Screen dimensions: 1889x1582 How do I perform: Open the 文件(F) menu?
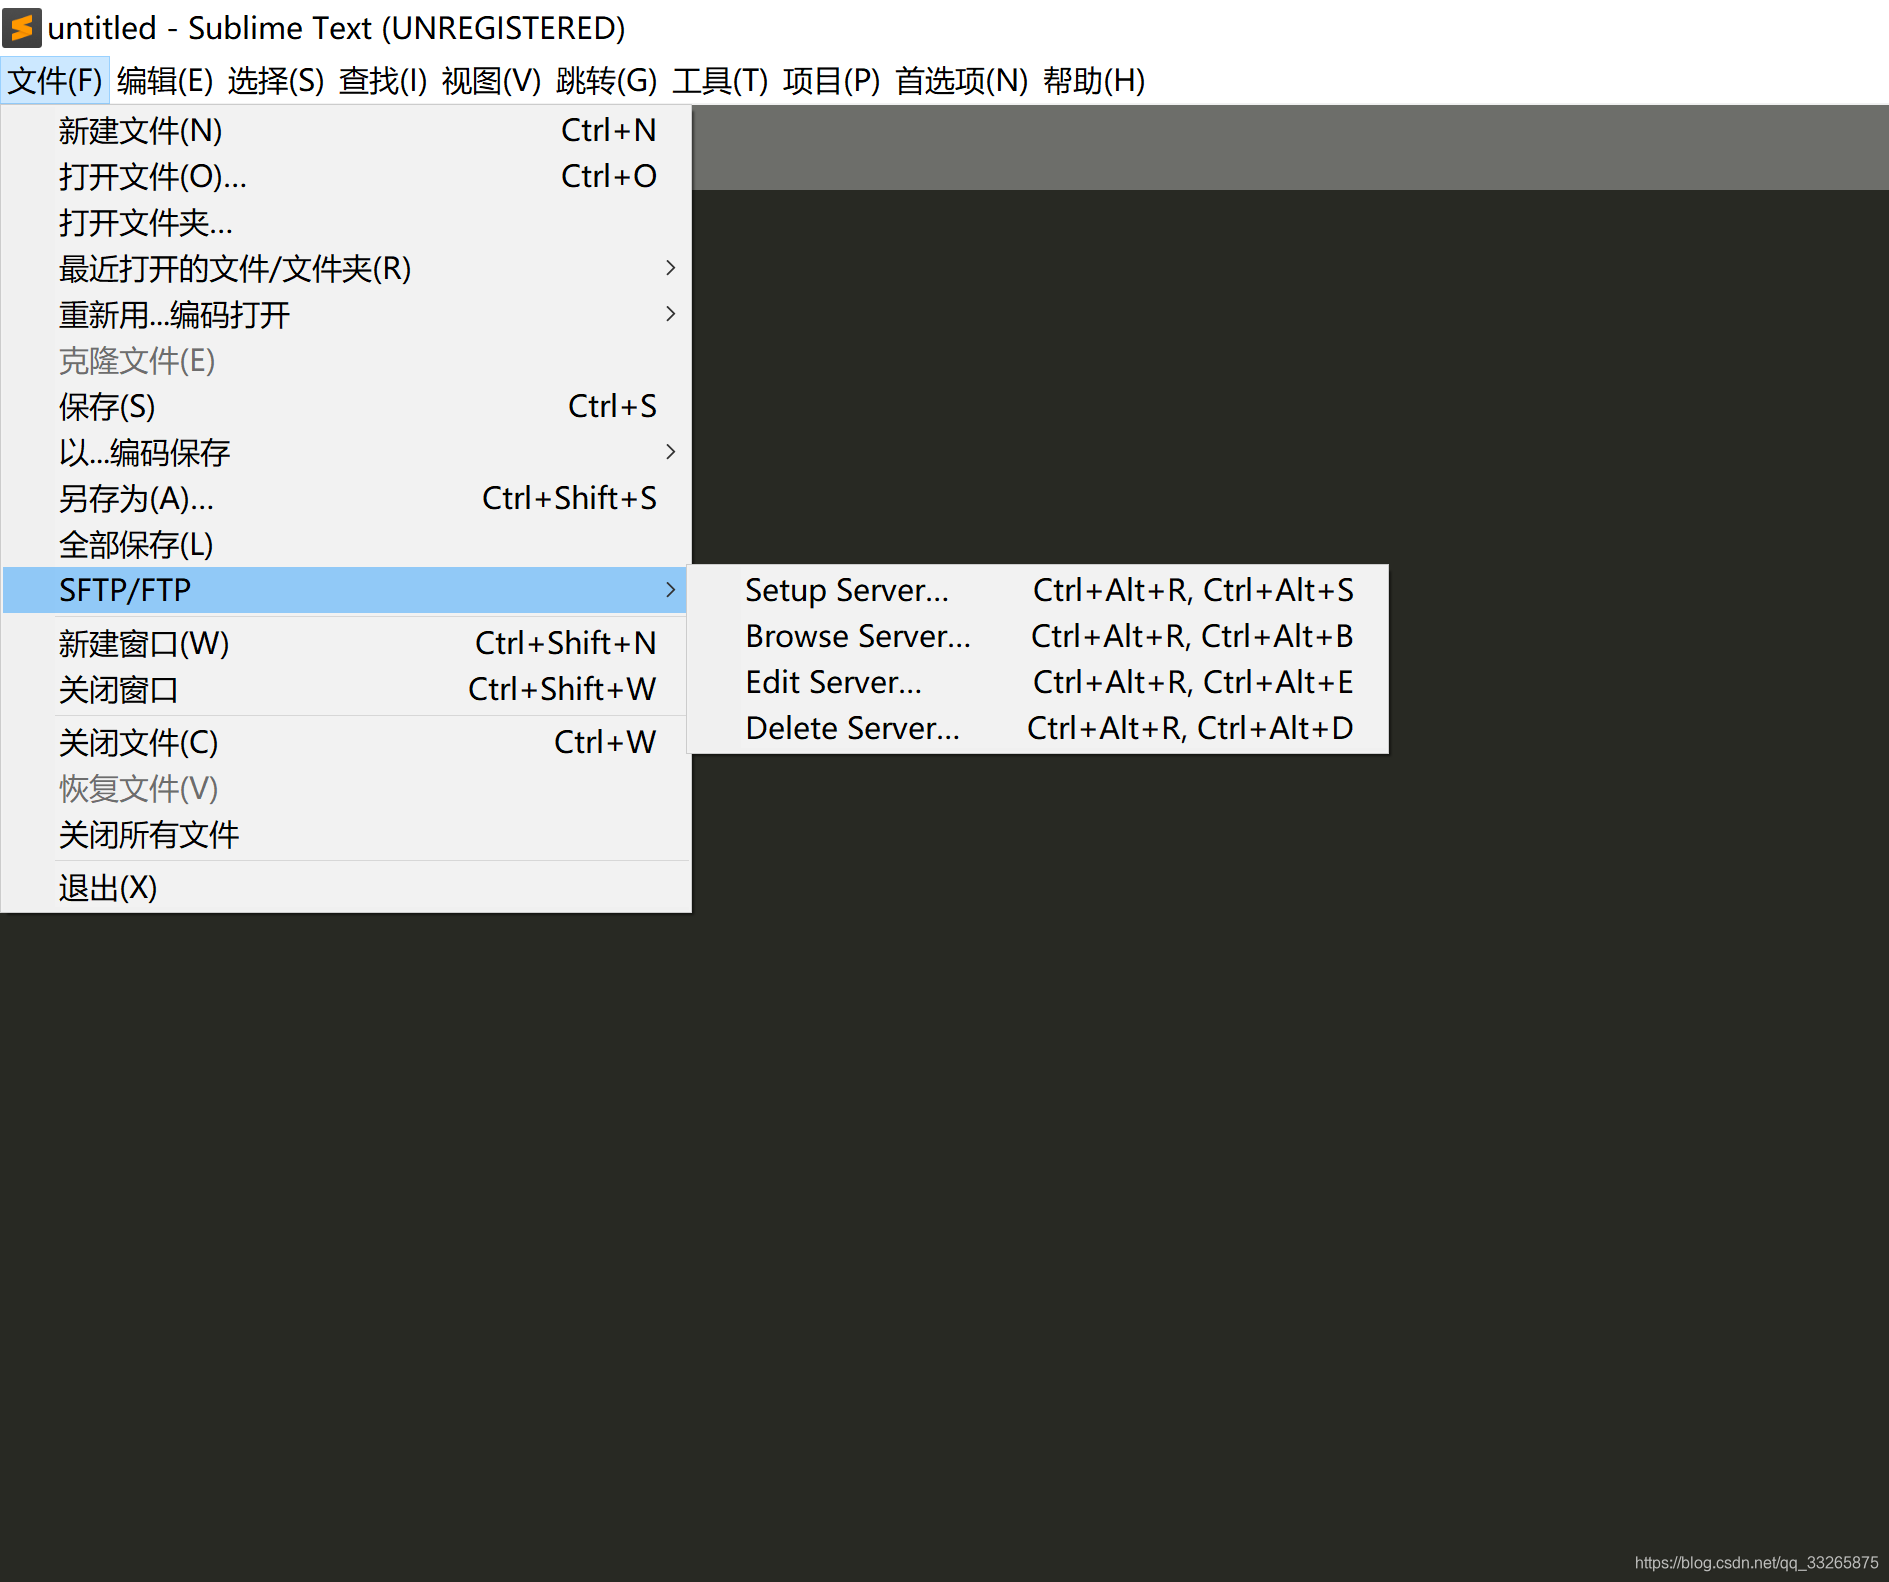[x=55, y=81]
